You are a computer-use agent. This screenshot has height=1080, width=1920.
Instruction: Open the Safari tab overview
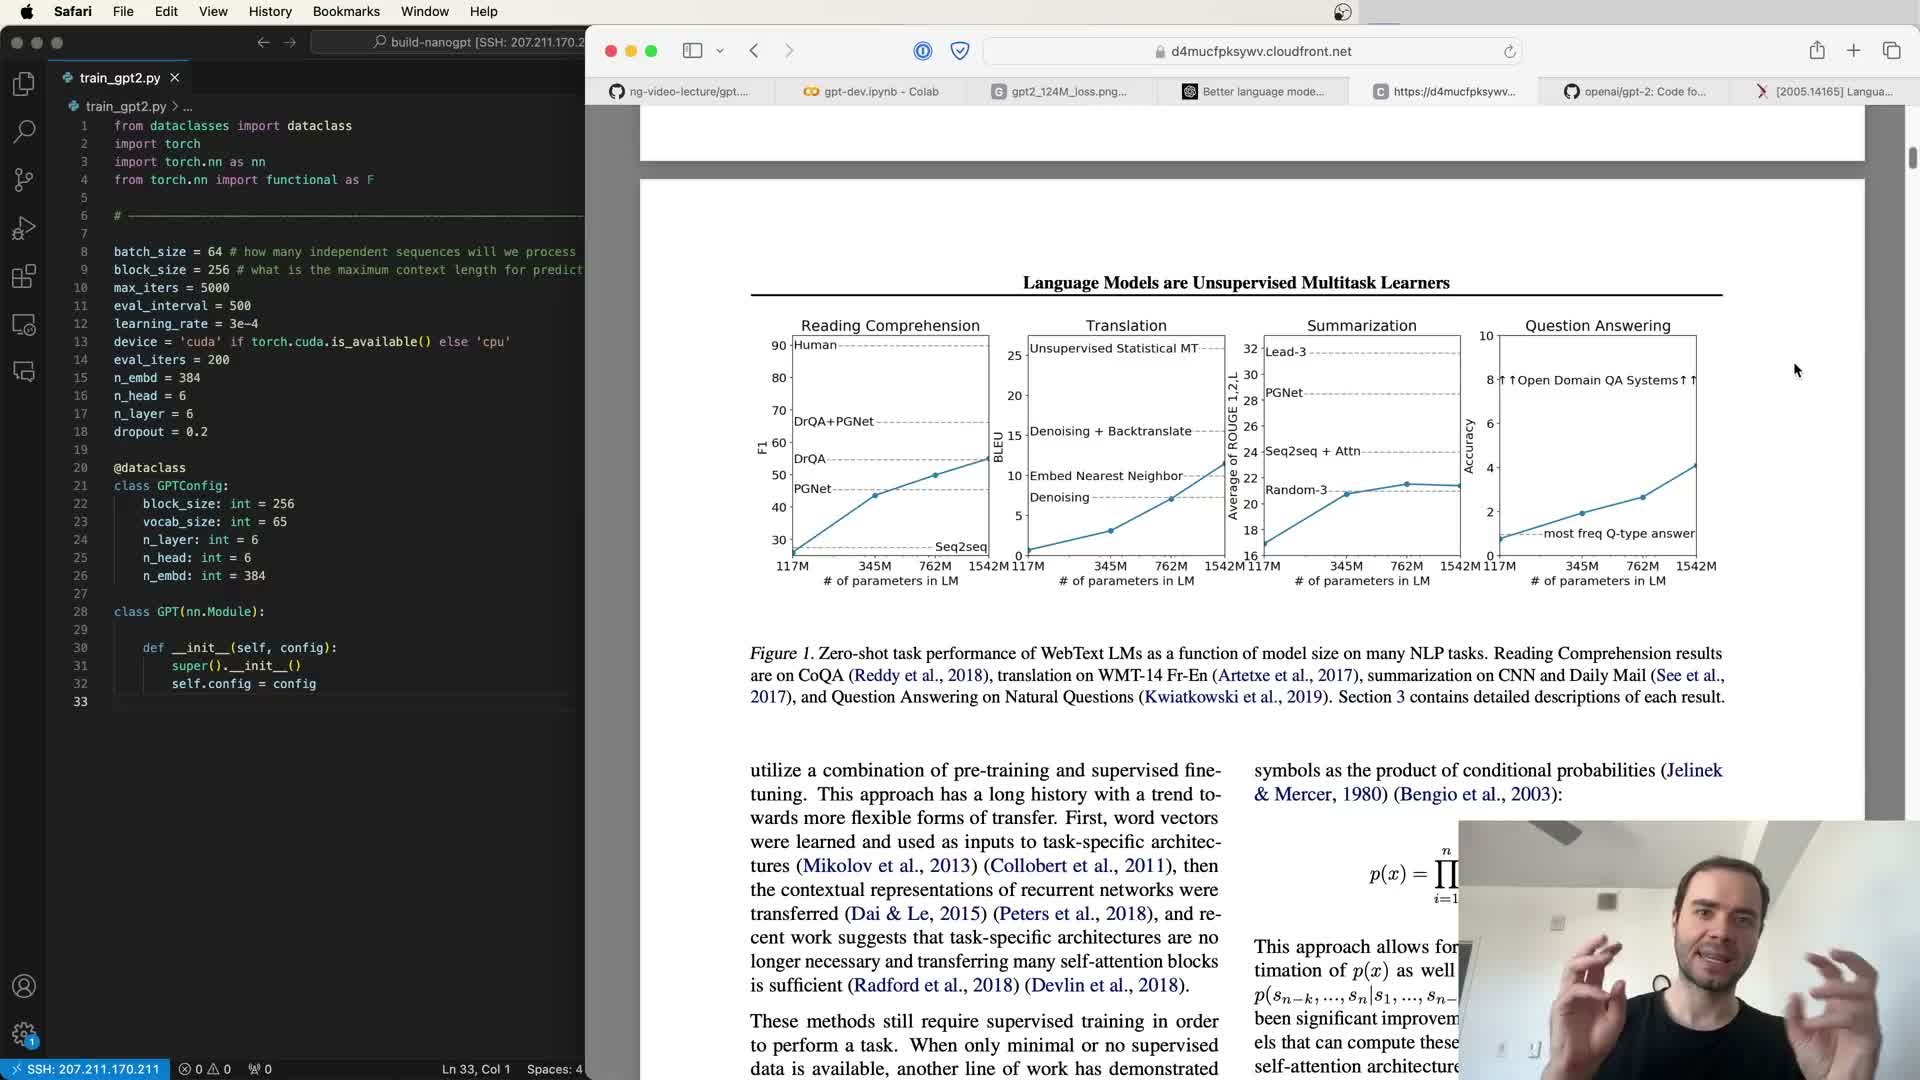[1891, 51]
